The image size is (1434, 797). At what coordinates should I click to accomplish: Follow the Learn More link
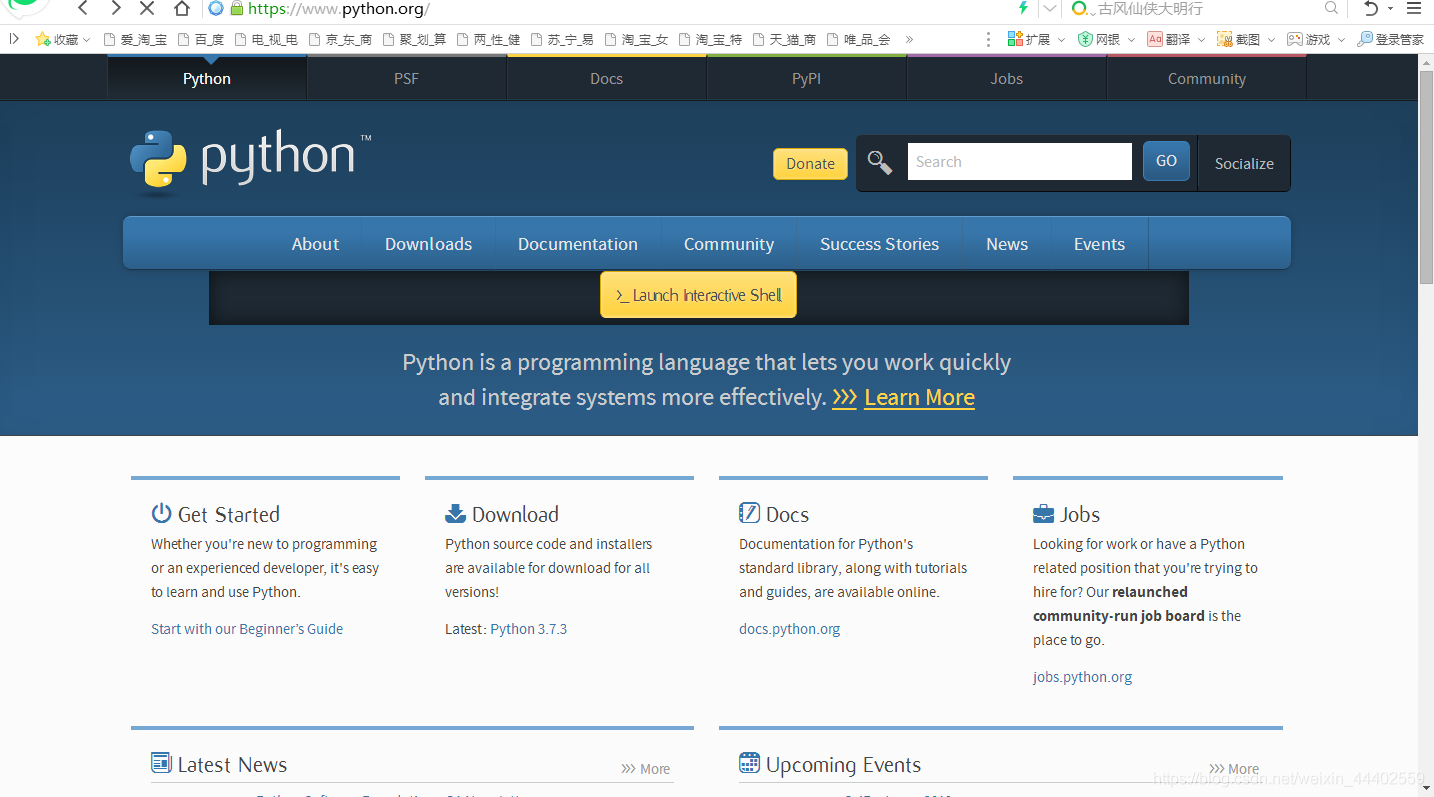pos(919,398)
